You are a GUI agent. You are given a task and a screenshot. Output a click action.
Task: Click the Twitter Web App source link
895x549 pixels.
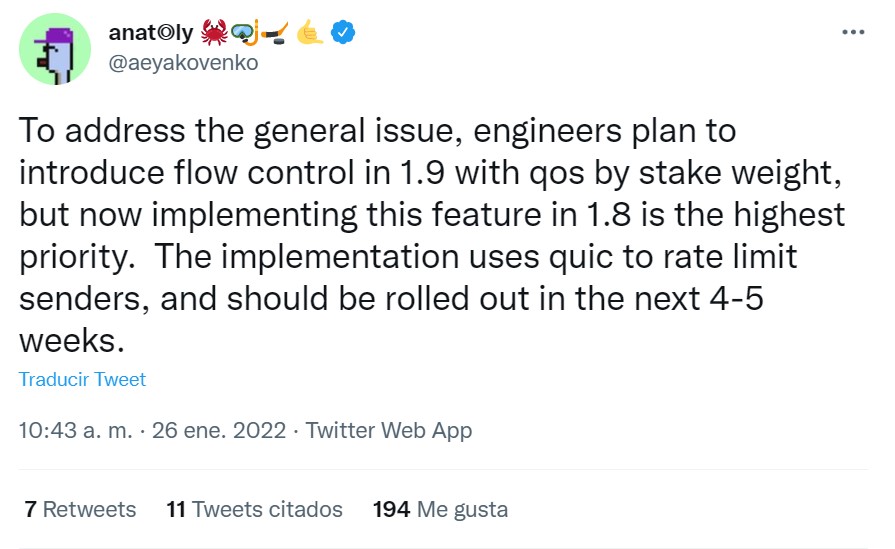tap(389, 430)
